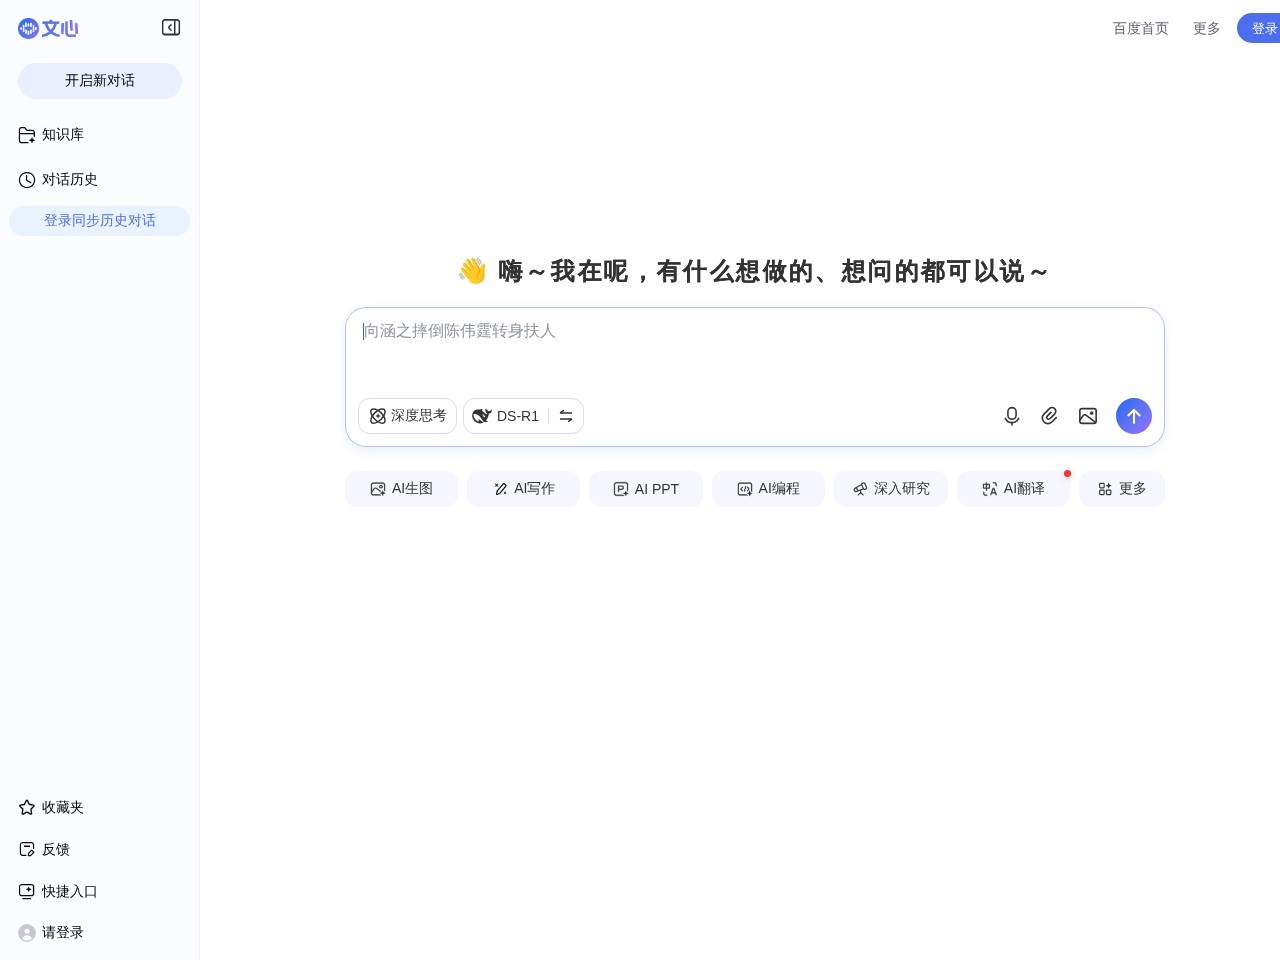The height and width of the screenshot is (960, 1280).
Task: Open 收藏夹 favorites in the sidebar
Action: 62,807
